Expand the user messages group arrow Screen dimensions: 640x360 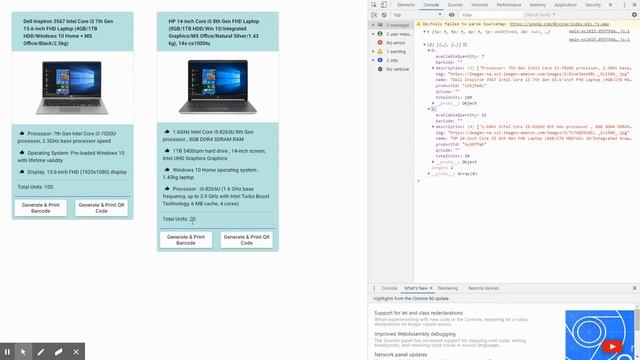(x=373, y=34)
